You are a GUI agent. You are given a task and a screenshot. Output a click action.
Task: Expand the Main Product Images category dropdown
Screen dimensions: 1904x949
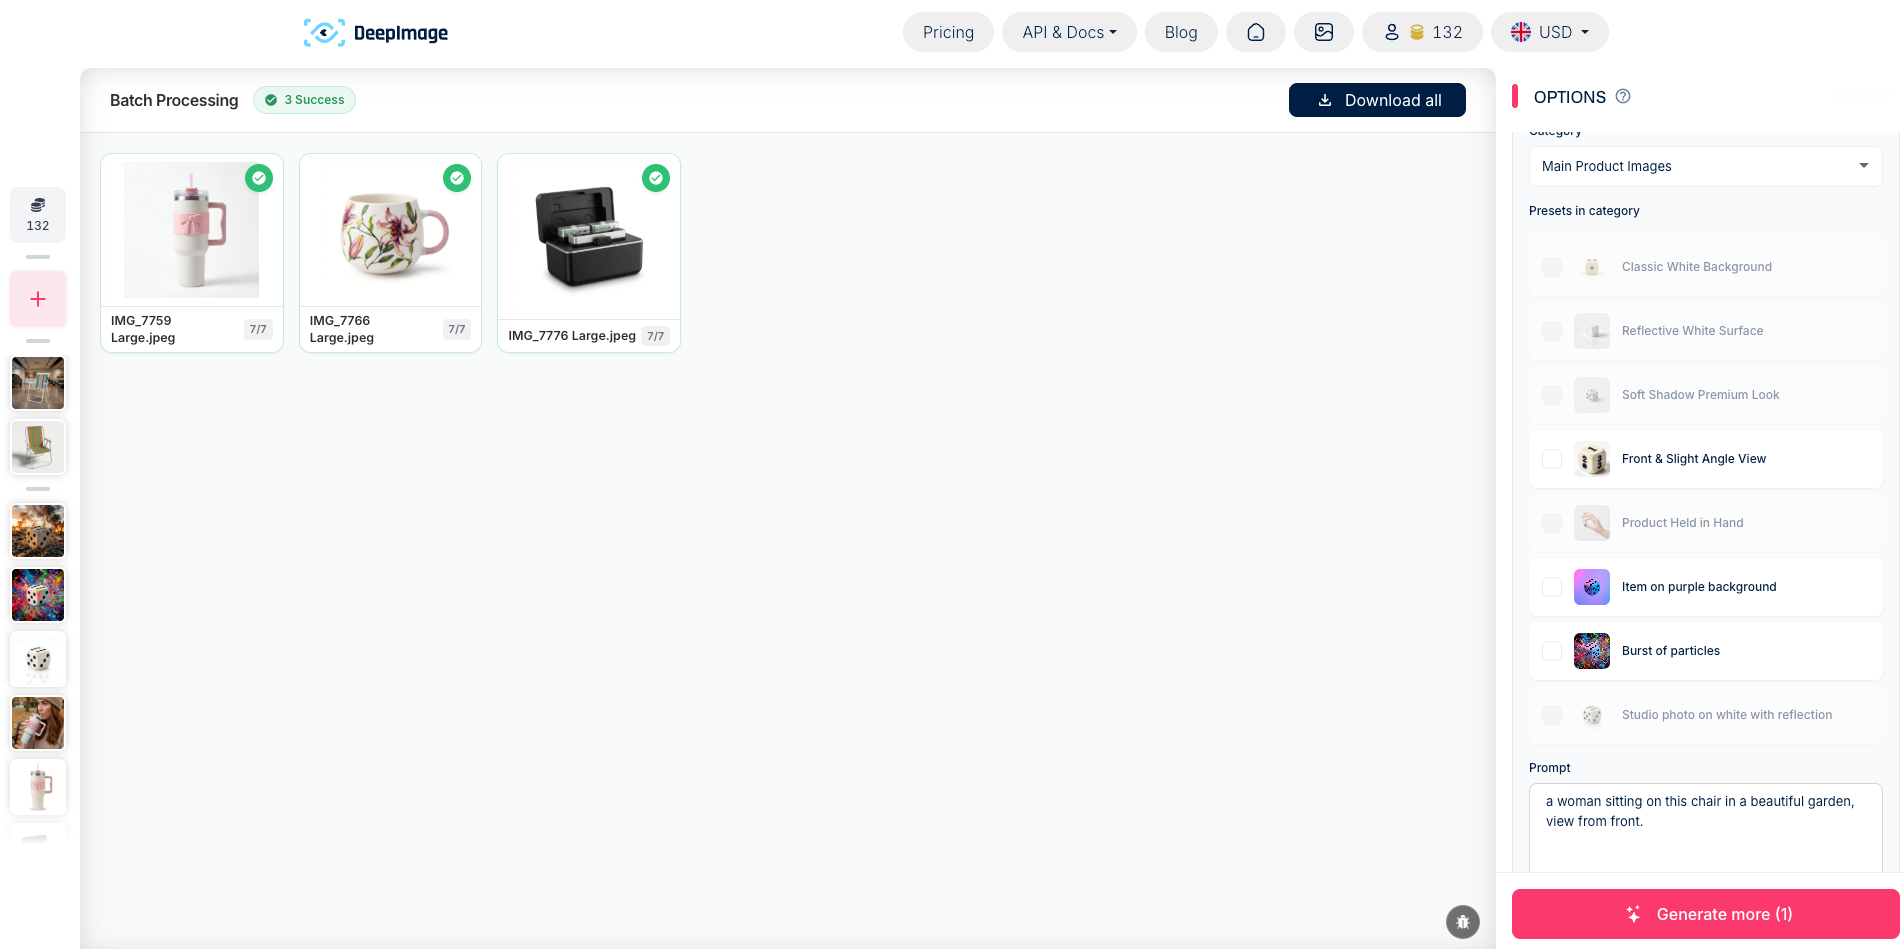click(1705, 166)
